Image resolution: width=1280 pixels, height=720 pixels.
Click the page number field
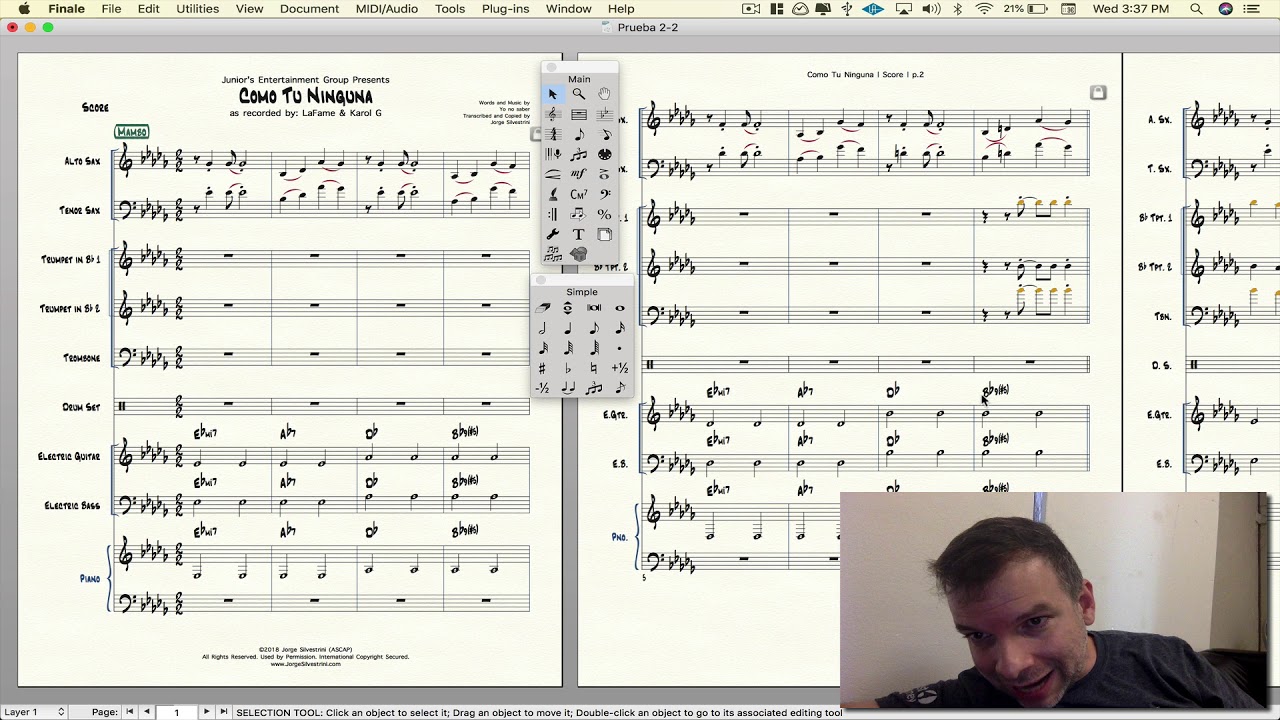[176, 712]
